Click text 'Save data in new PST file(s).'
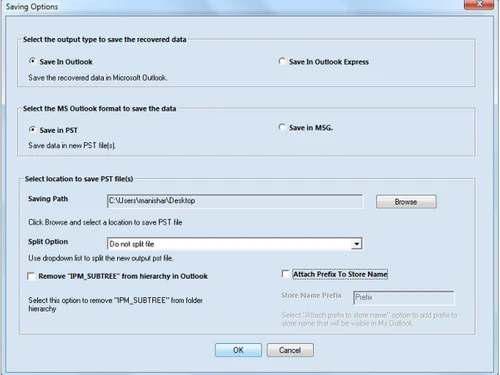 pos(72,146)
